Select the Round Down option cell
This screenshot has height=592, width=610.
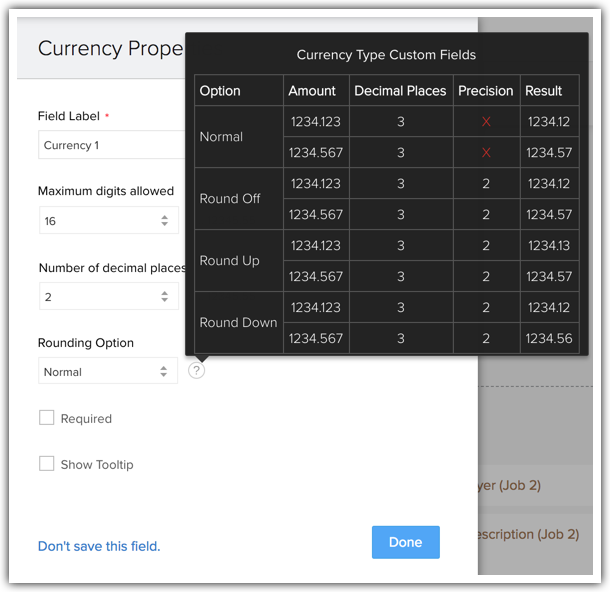pos(238,322)
